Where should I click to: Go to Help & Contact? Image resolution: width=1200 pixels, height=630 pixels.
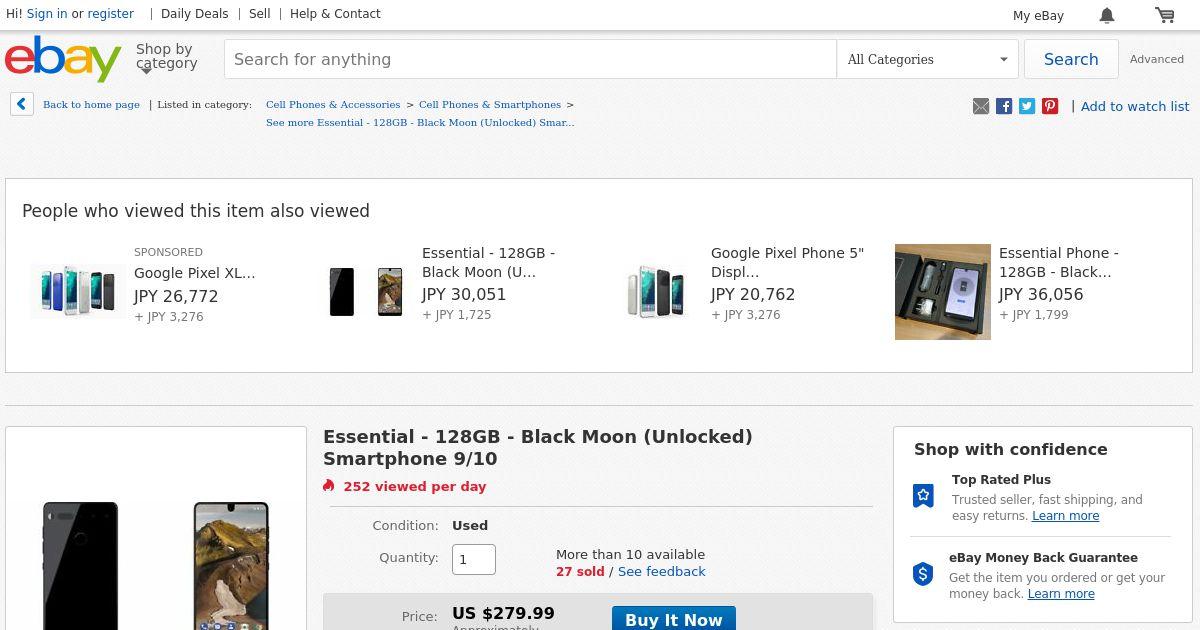335,14
